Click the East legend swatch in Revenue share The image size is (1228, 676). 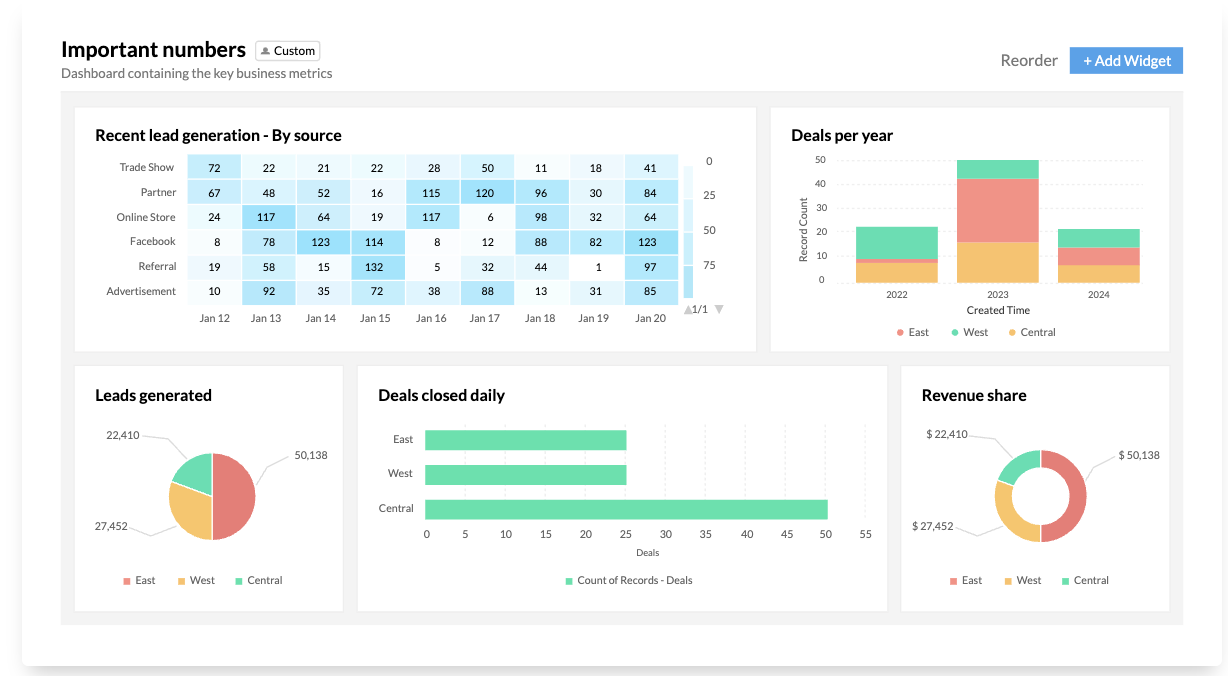[x=951, y=580]
